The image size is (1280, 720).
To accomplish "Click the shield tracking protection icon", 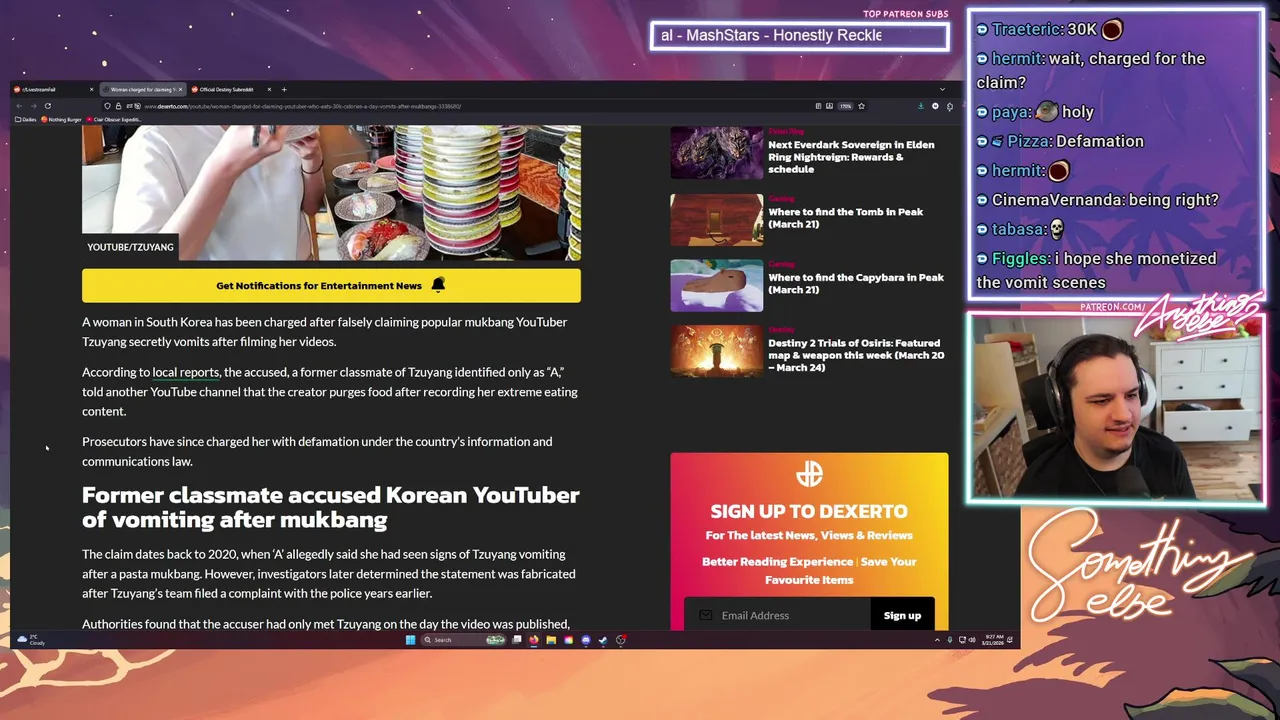I will click(x=107, y=106).
